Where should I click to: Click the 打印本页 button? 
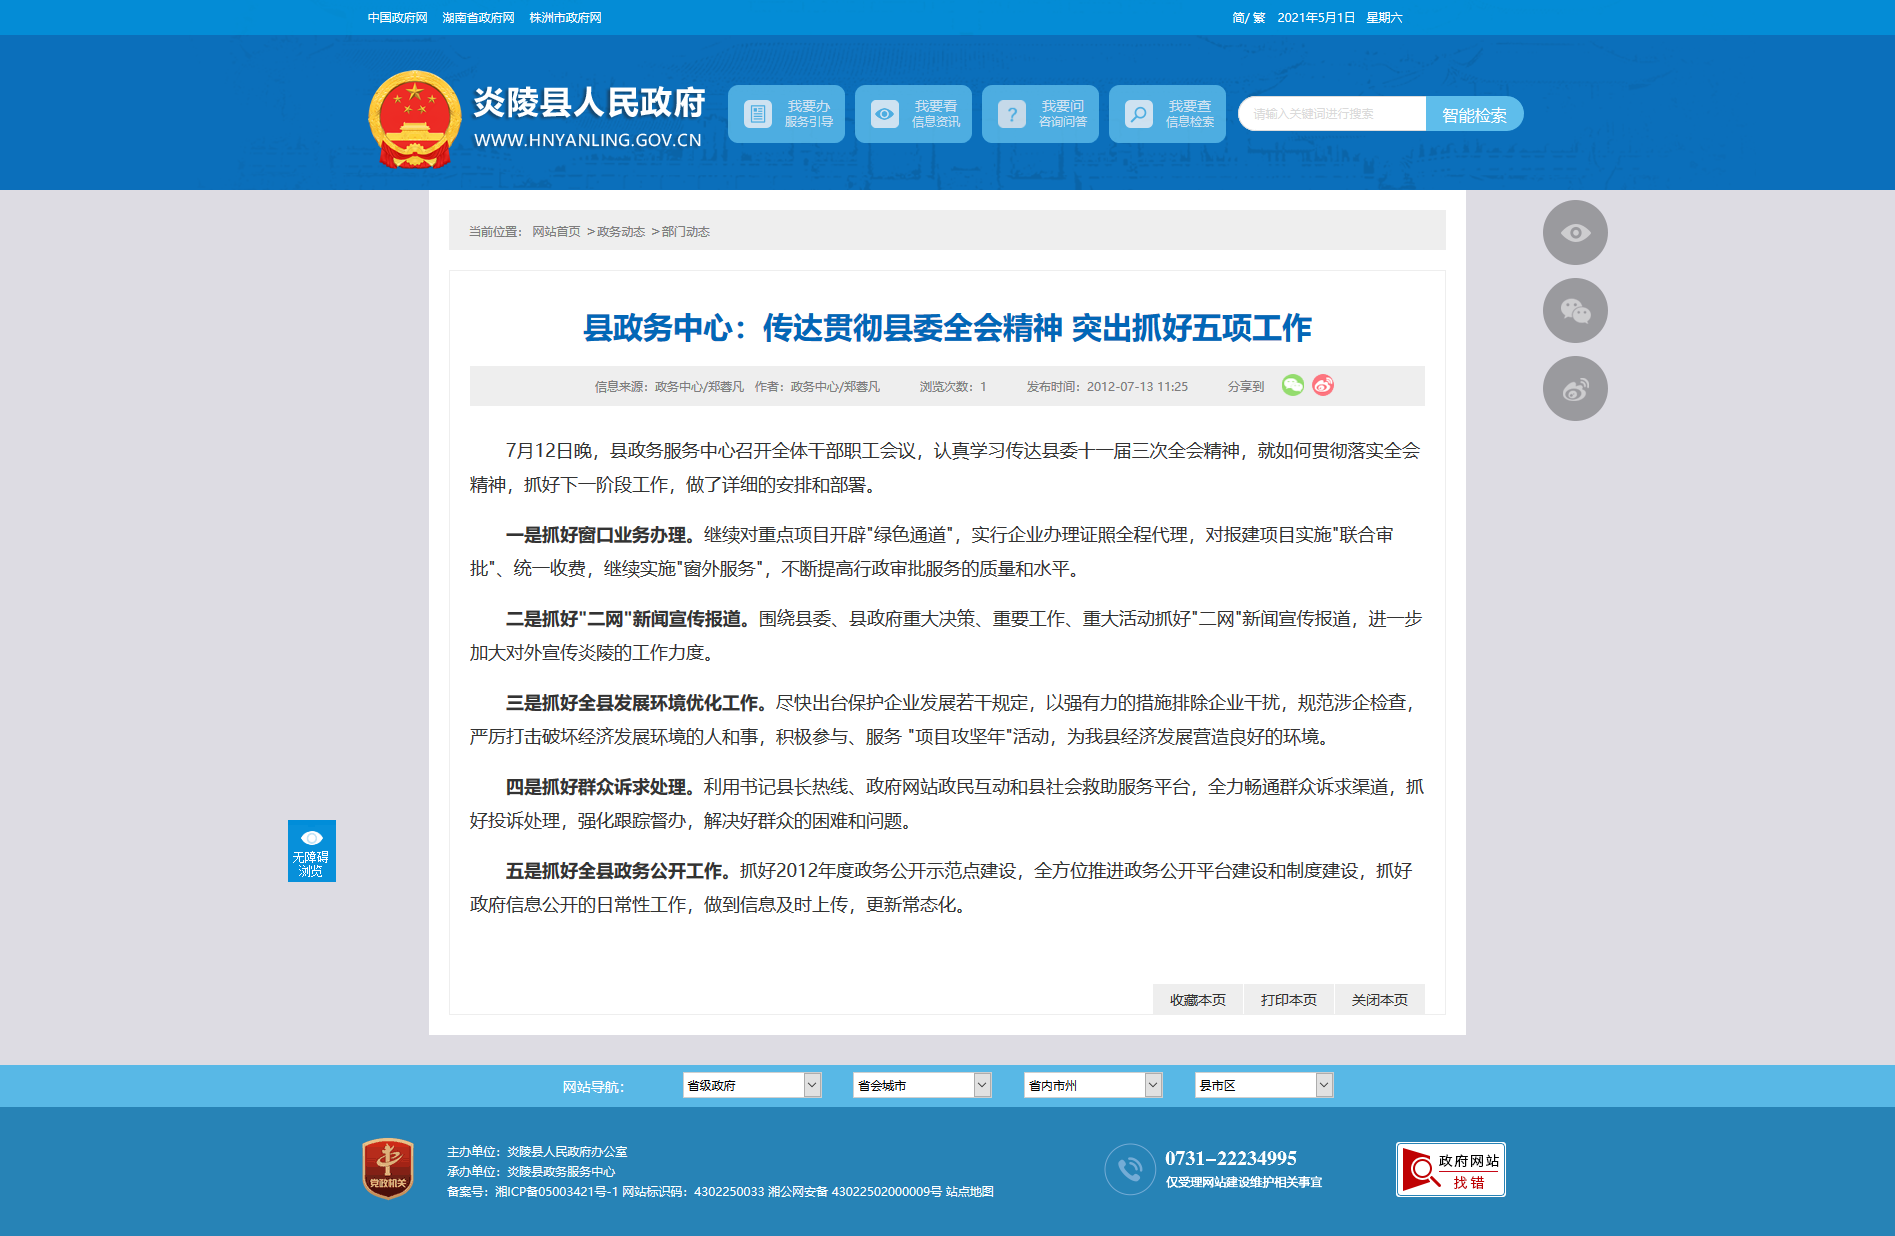1288,1000
